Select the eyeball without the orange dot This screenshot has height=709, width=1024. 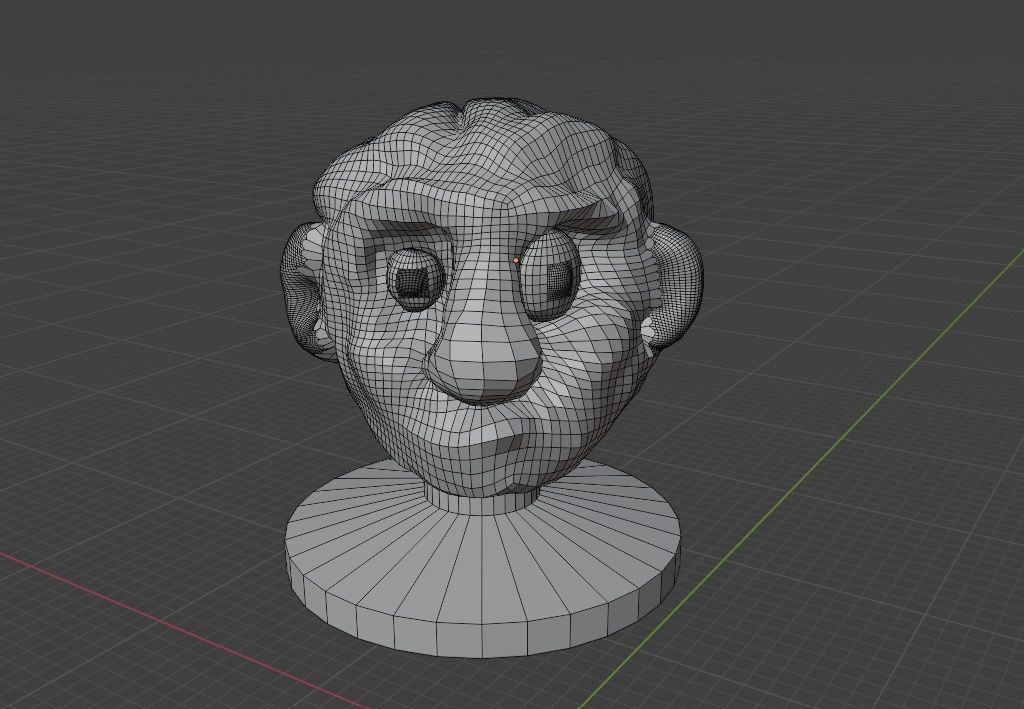coord(415,279)
